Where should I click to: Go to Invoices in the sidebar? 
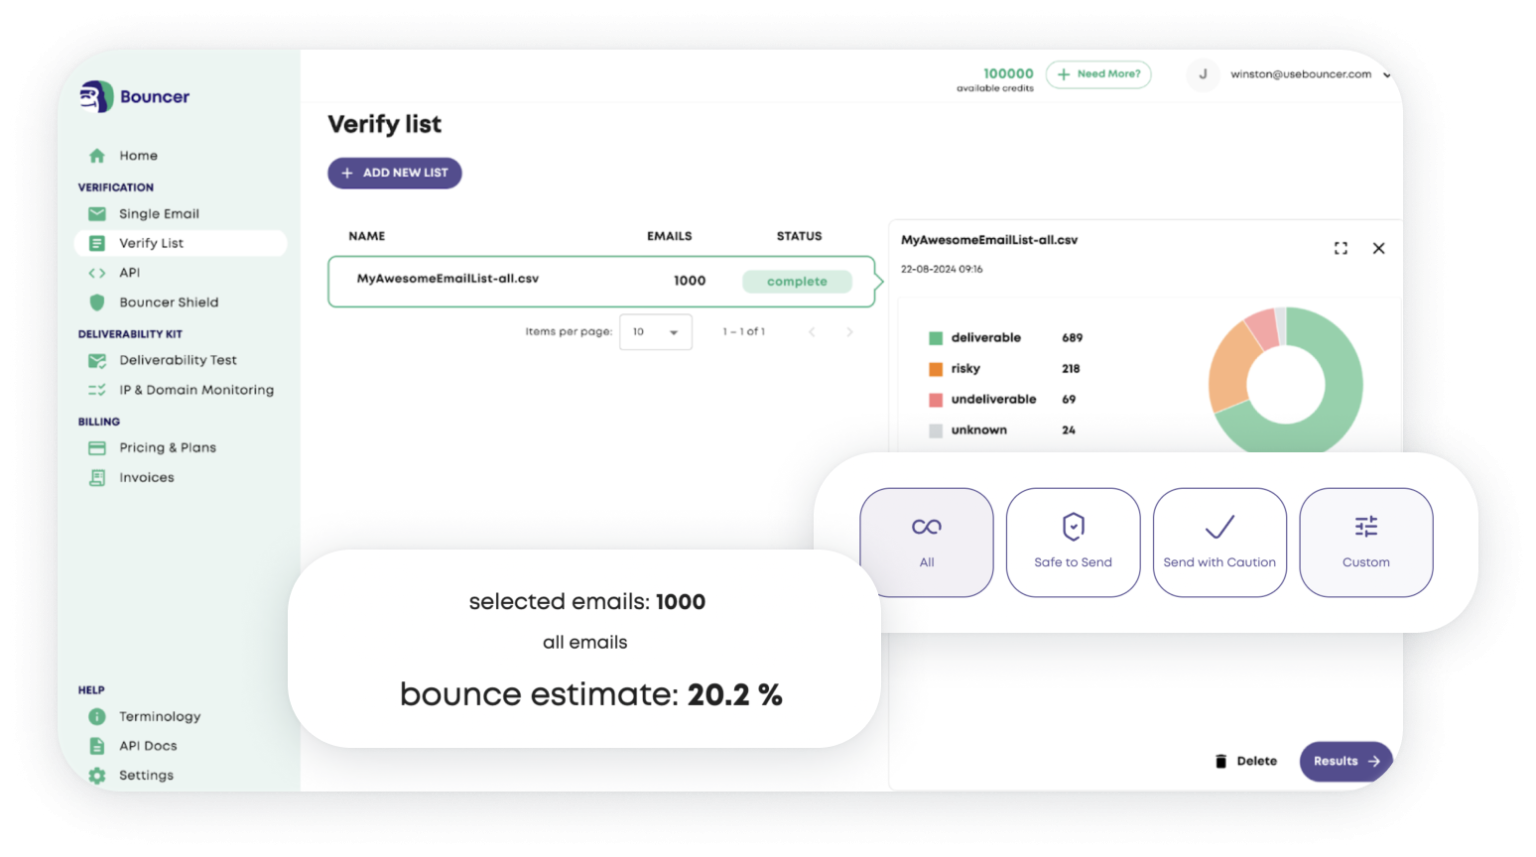click(x=146, y=477)
